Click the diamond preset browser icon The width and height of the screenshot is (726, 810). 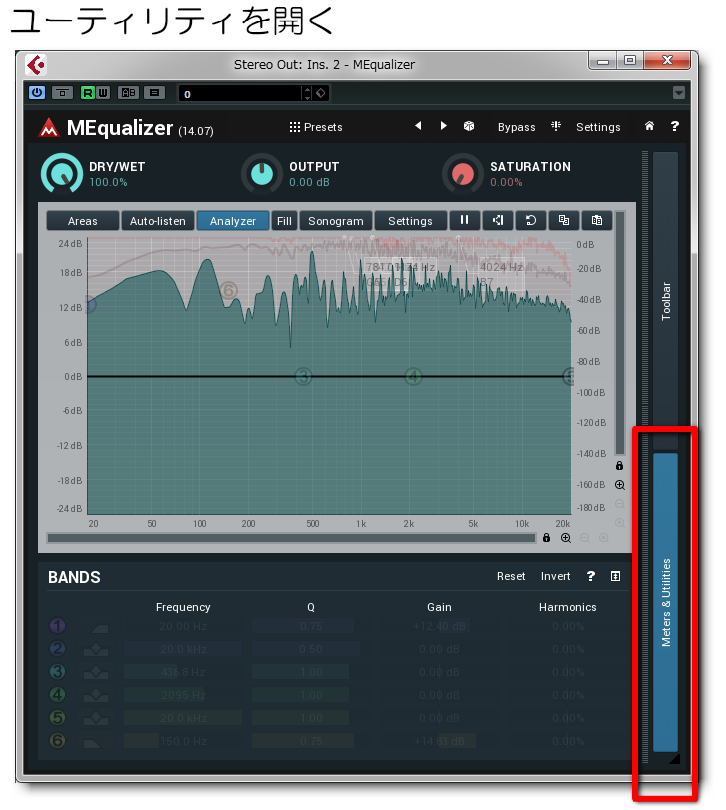click(321, 94)
